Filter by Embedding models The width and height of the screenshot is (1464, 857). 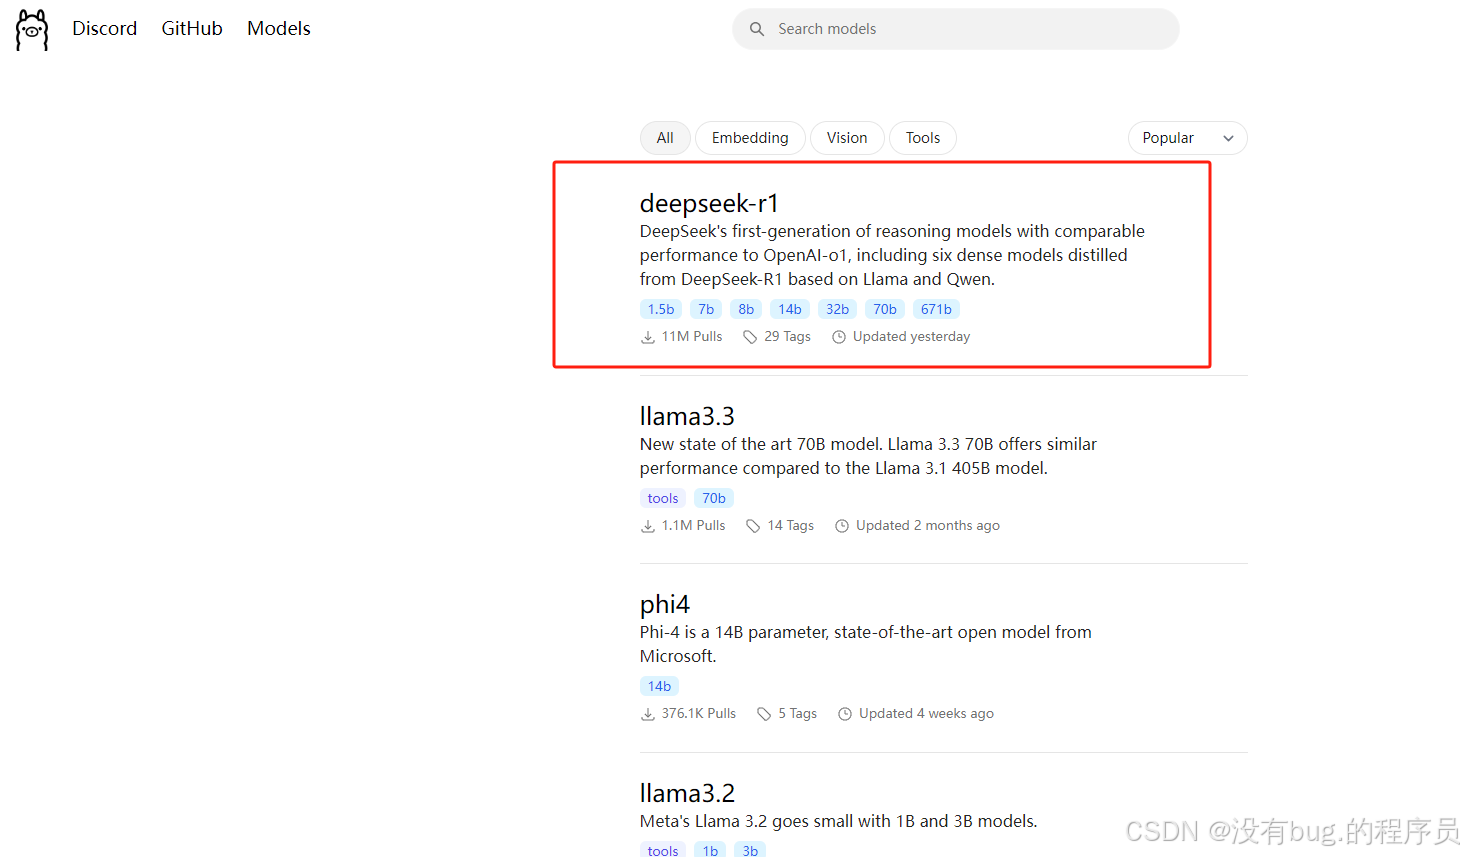click(x=750, y=138)
